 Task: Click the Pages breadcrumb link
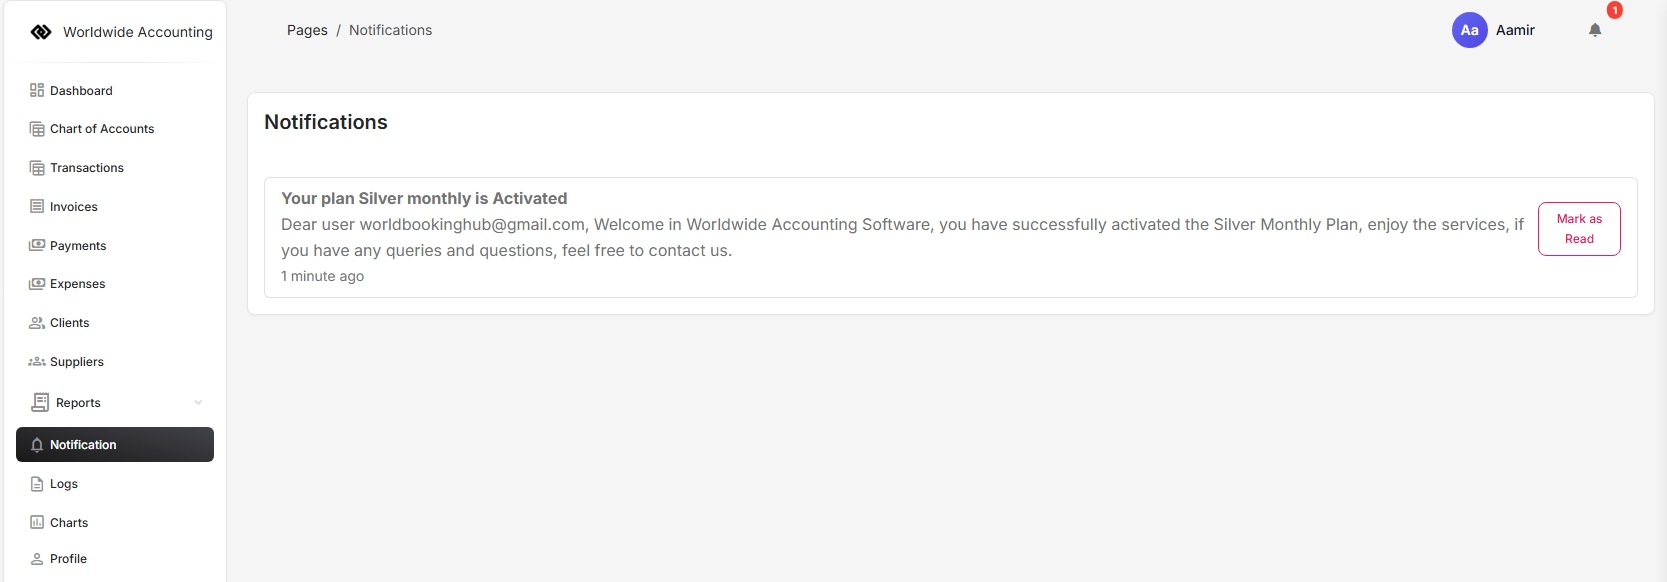(307, 30)
